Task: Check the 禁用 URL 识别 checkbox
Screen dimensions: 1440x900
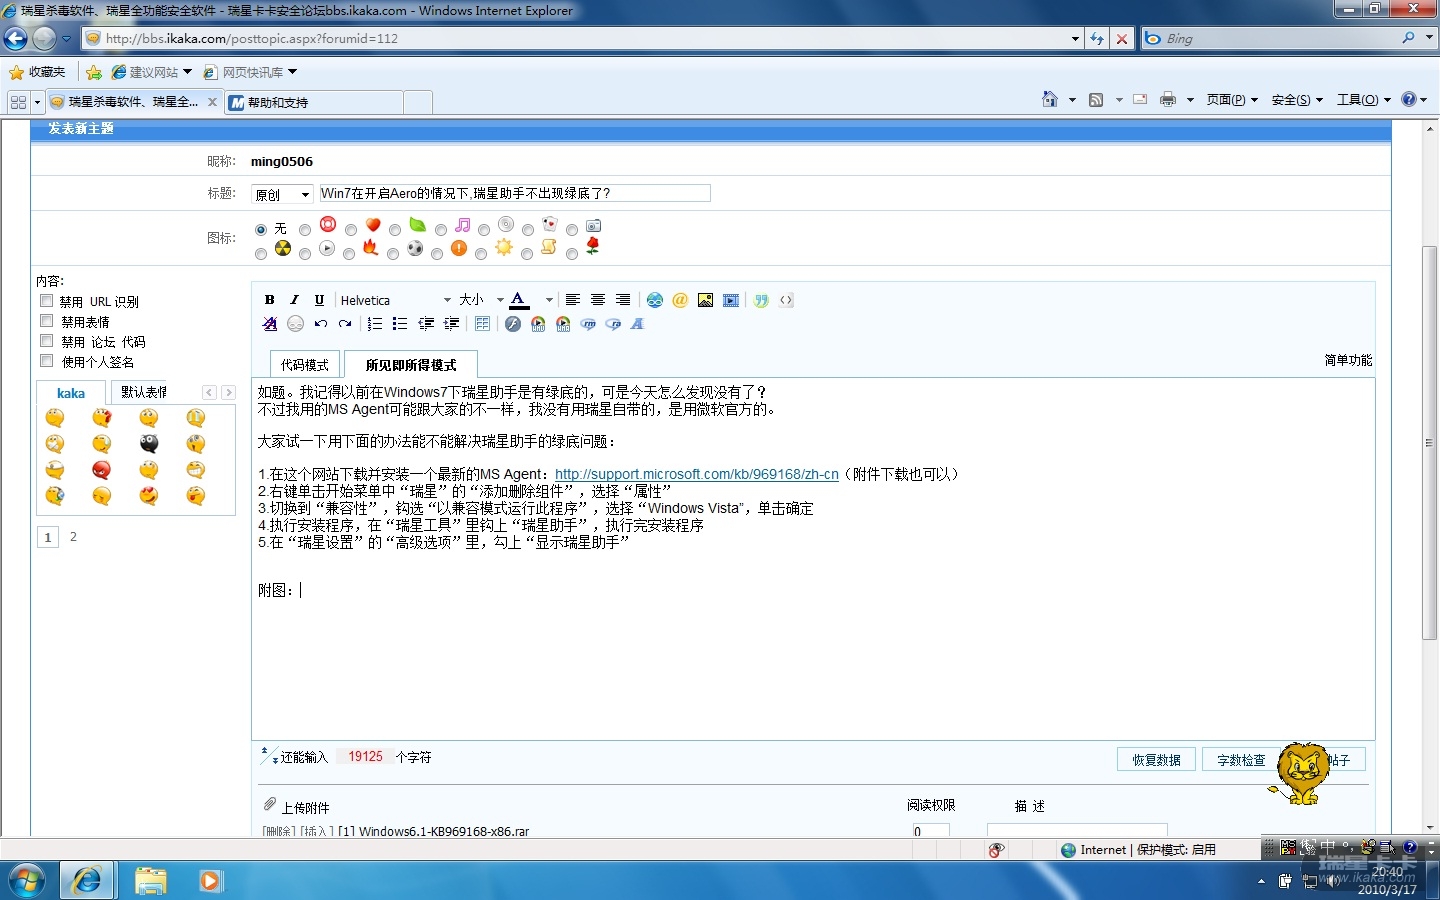Action: click(46, 301)
